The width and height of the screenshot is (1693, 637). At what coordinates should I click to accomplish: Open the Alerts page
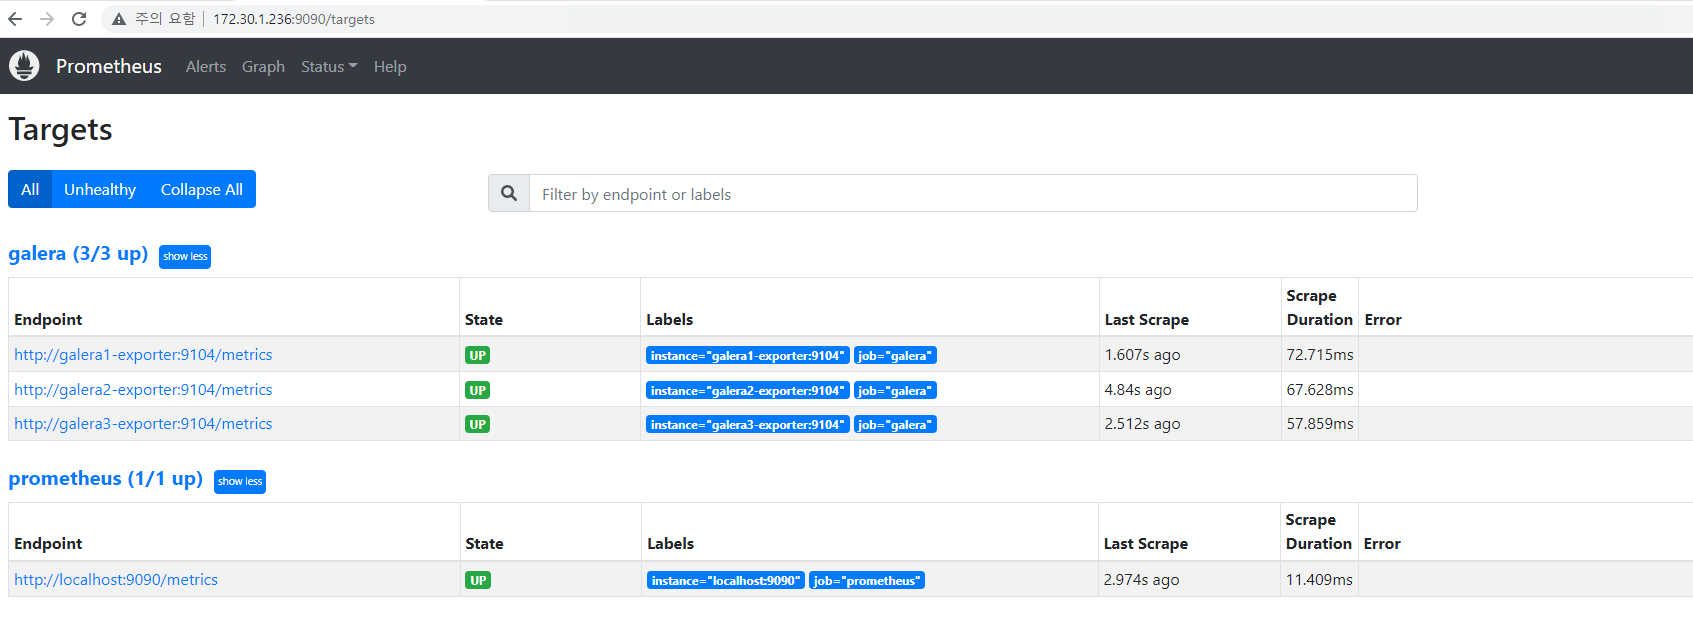(x=206, y=66)
